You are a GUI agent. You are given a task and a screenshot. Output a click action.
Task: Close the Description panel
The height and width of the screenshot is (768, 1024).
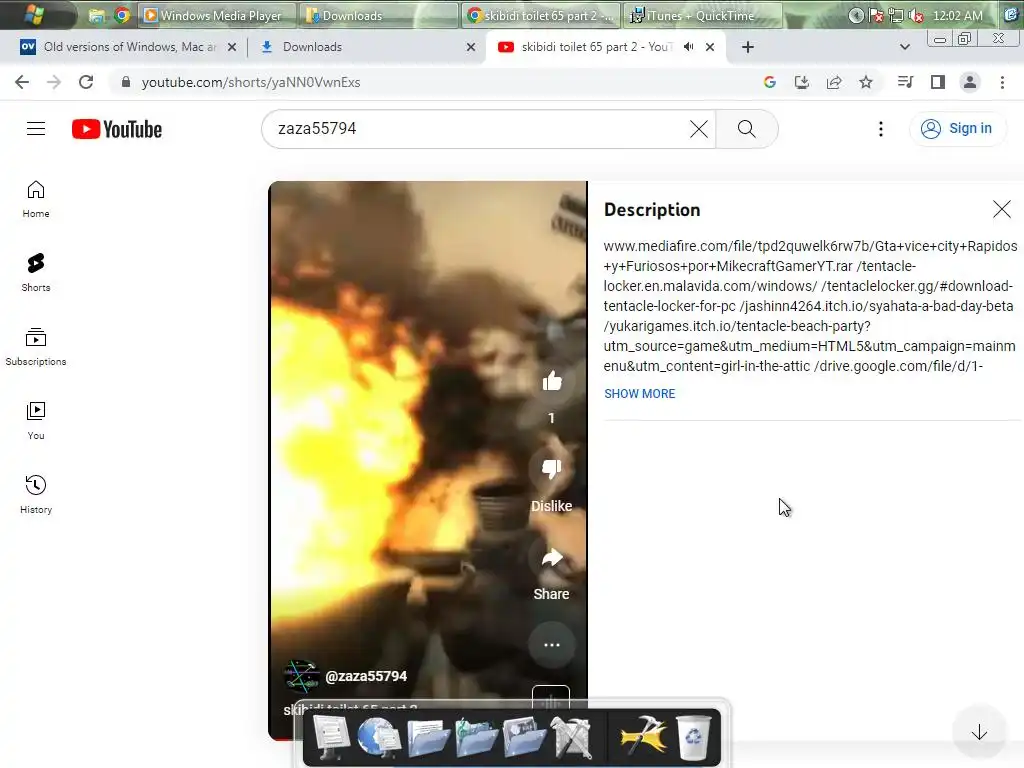click(1002, 210)
